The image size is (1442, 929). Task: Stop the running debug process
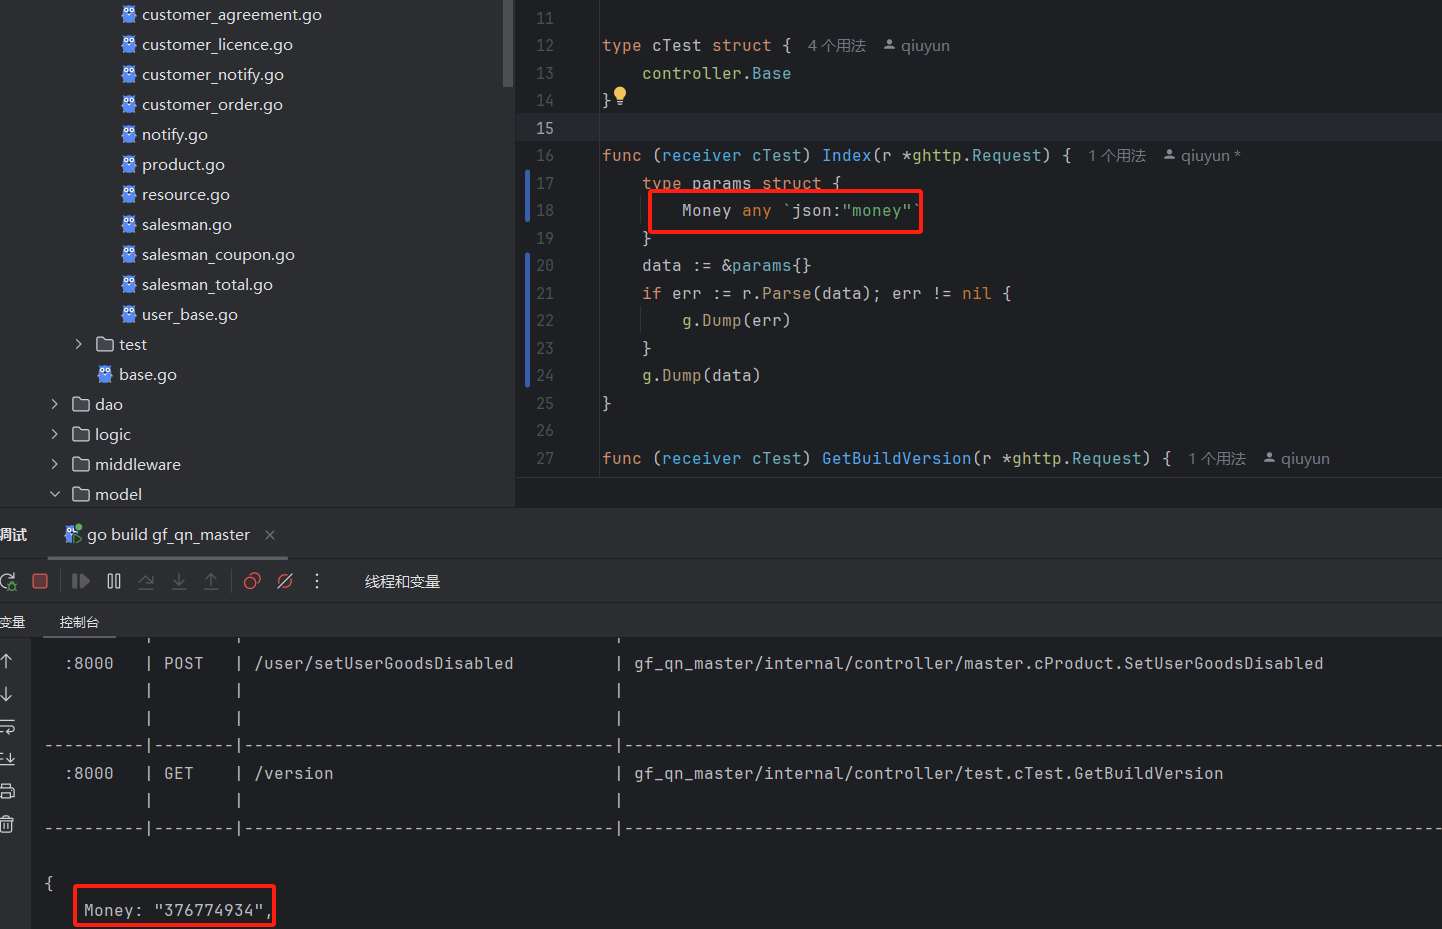40,581
